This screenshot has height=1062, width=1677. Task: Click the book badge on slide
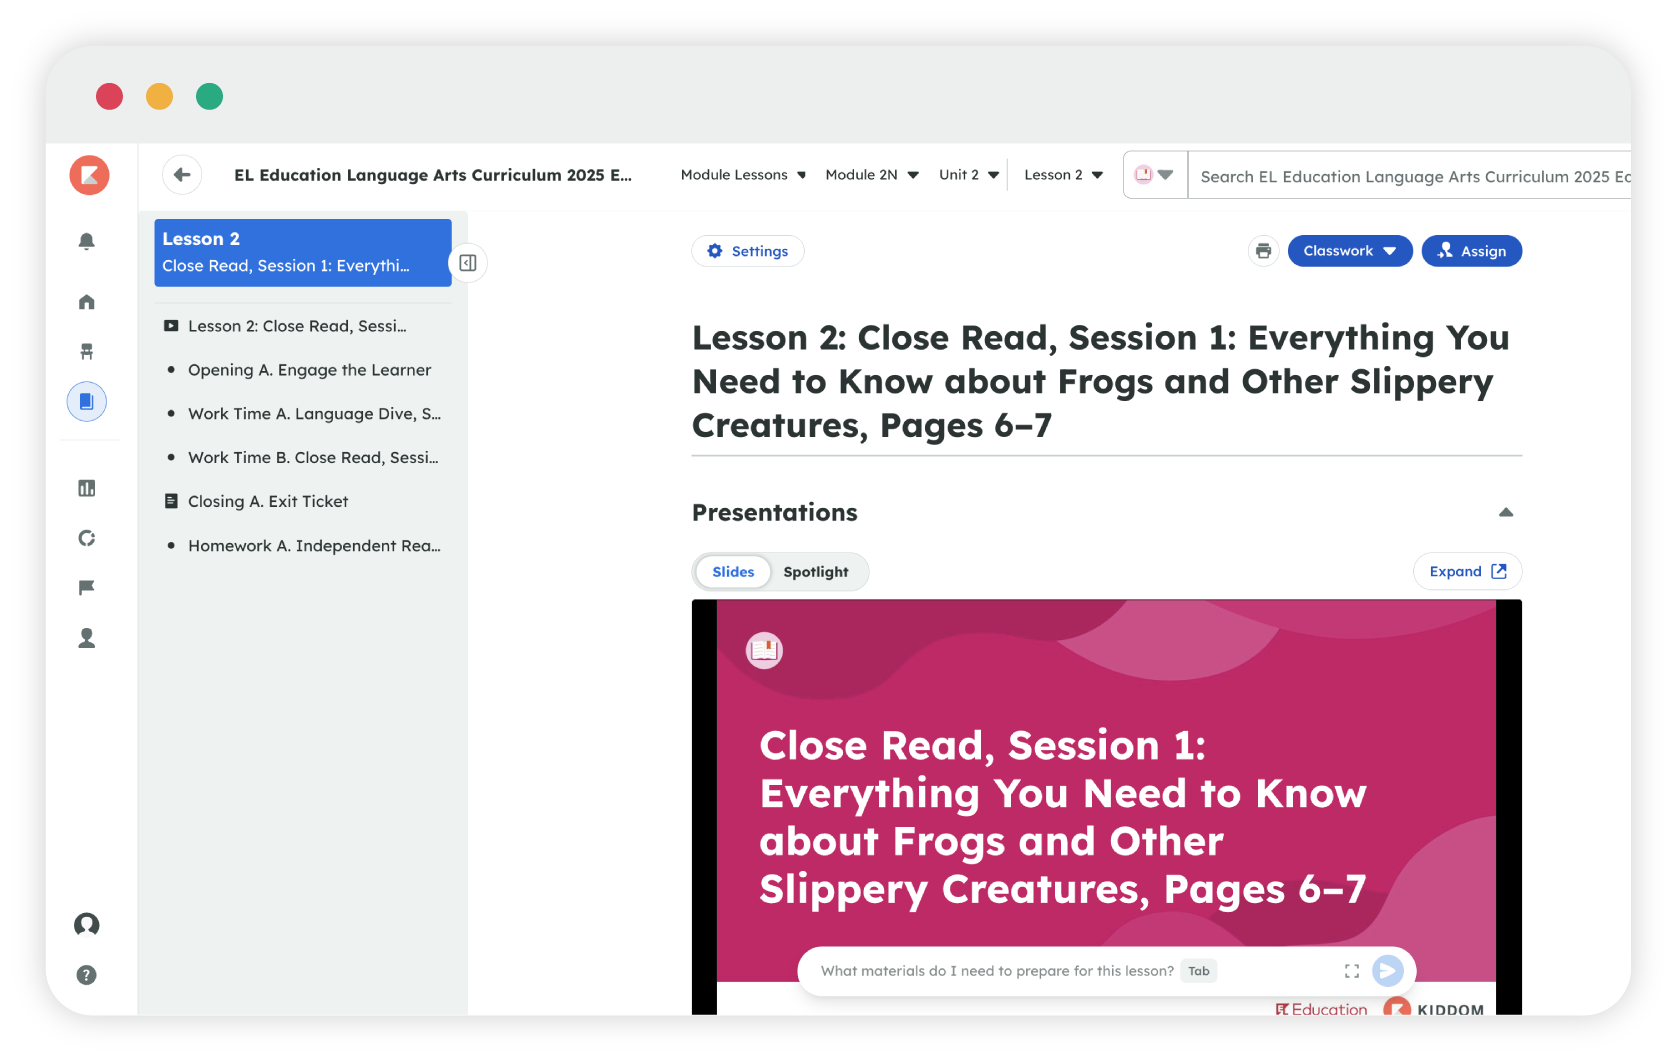pyautogui.click(x=765, y=651)
